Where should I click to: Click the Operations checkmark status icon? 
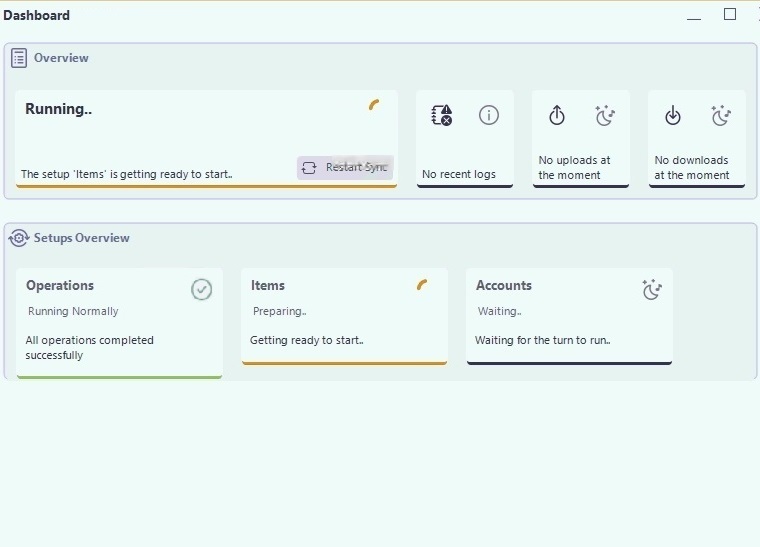tap(202, 289)
